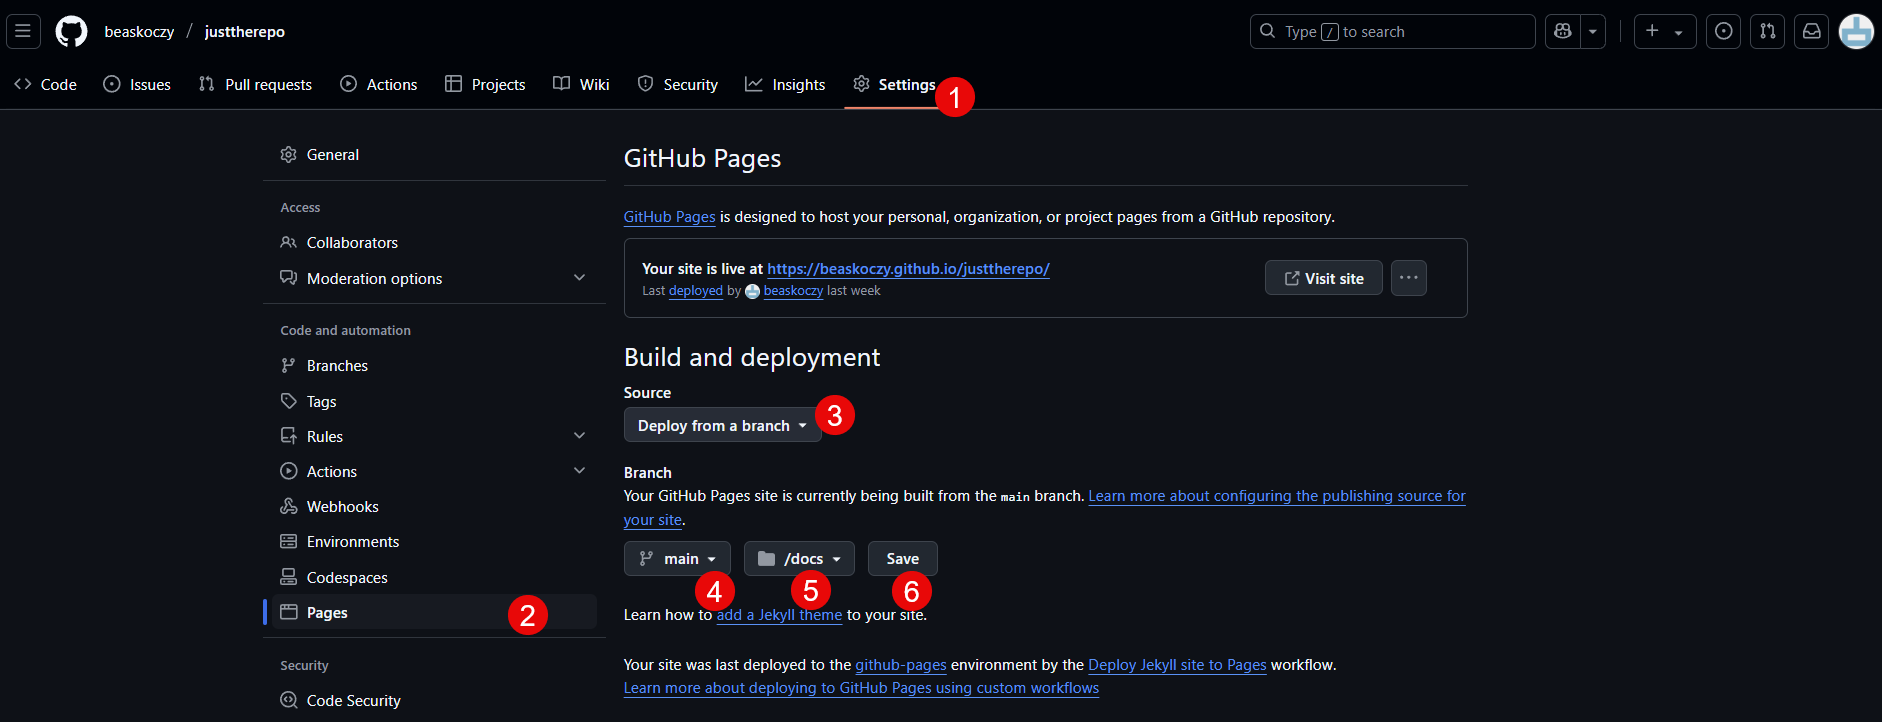Screen dimensions: 1882x722
Task: Switch to the Code tab
Action: (46, 85)
